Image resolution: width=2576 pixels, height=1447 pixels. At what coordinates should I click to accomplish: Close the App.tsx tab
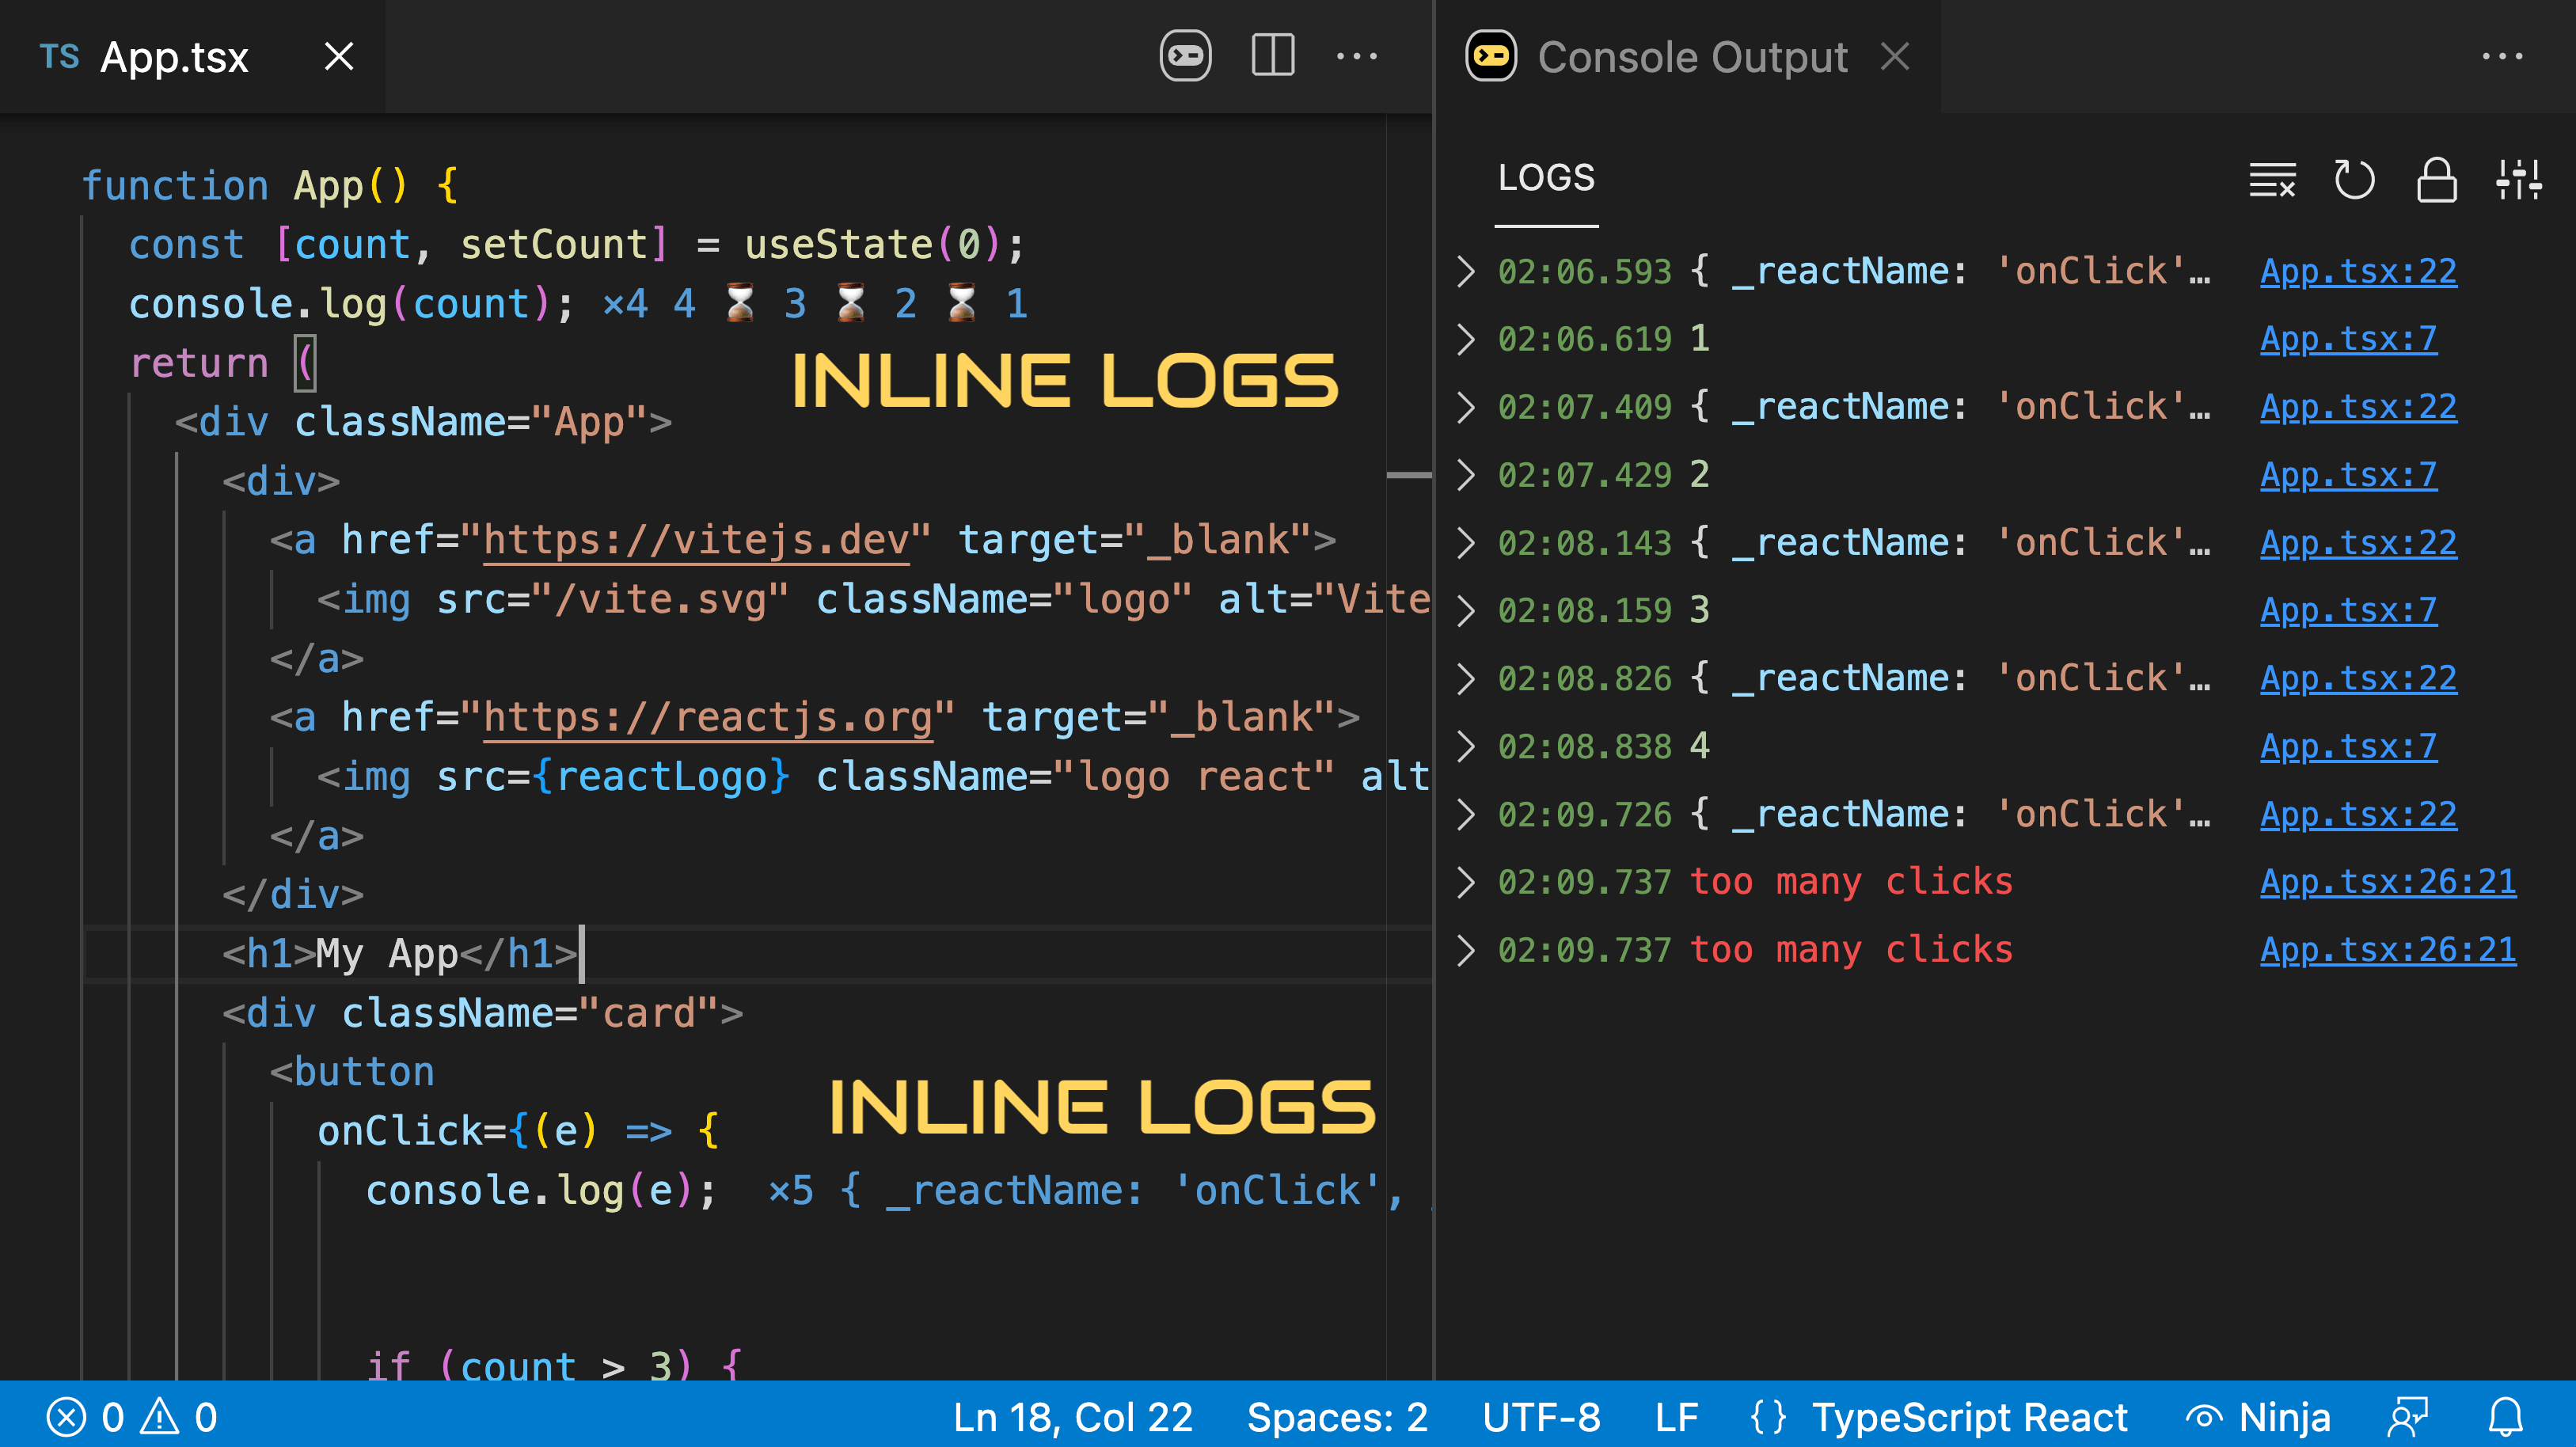339,56
